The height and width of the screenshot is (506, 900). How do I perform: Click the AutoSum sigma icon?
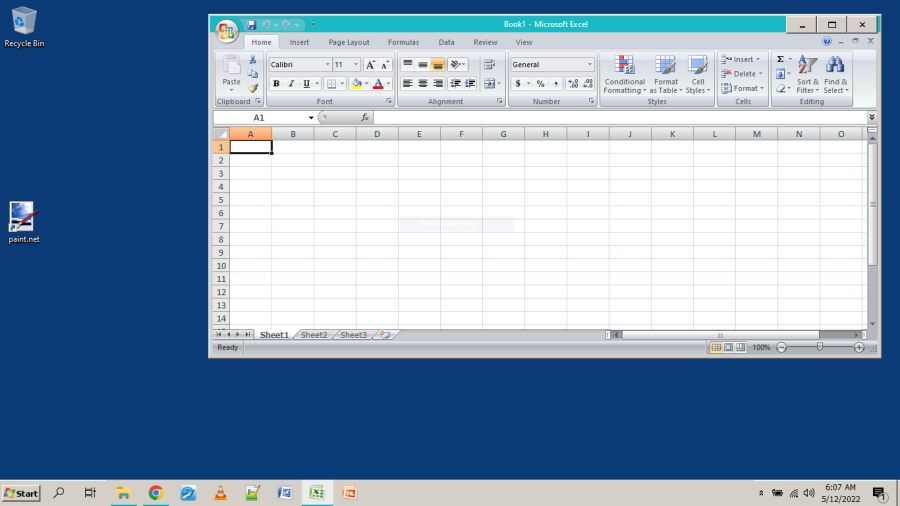781,59
